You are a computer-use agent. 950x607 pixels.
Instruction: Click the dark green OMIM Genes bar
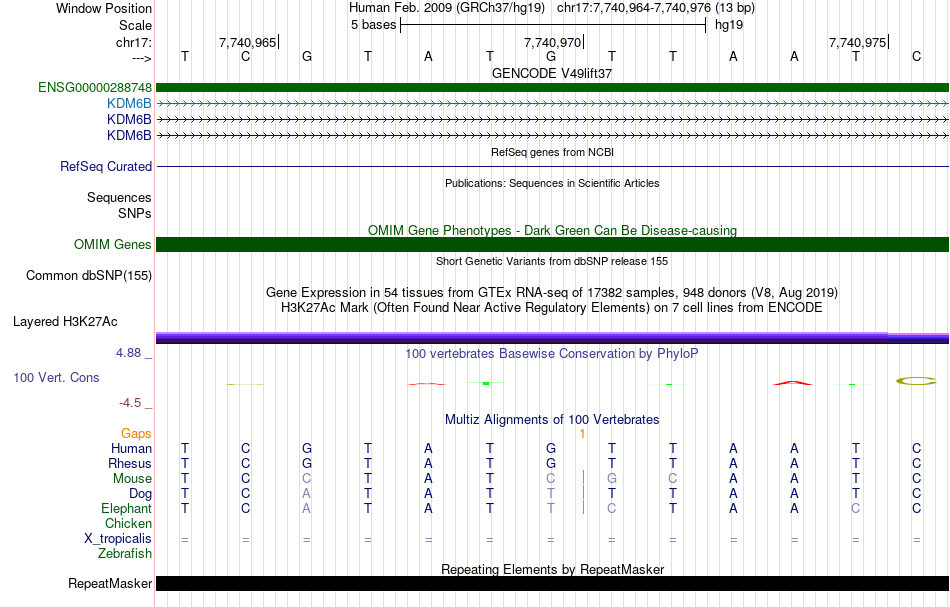pos(552,244)
